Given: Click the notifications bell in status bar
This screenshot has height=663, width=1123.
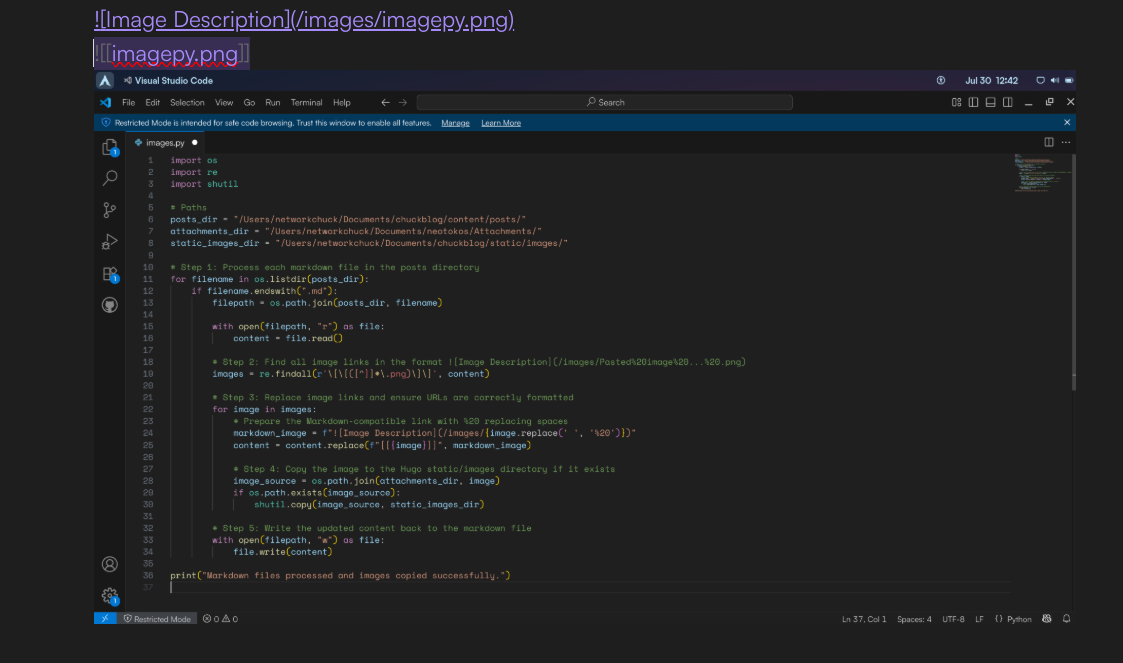Looking at the screenshot, I should [1066, 619].
